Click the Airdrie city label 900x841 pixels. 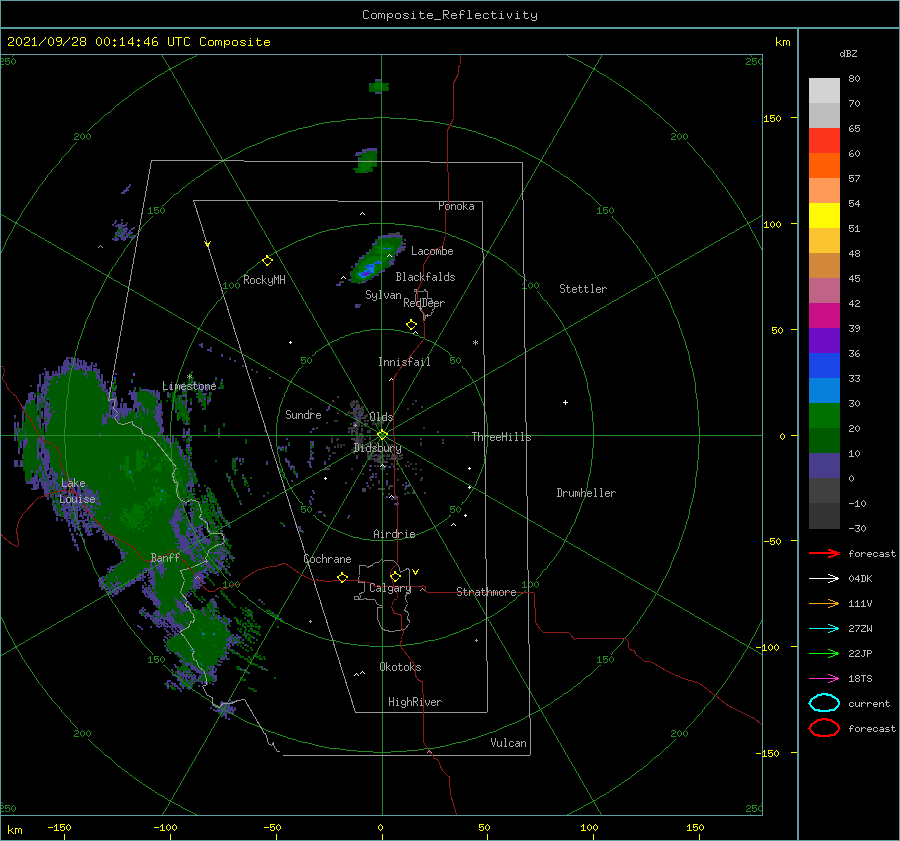coord(394,534)
